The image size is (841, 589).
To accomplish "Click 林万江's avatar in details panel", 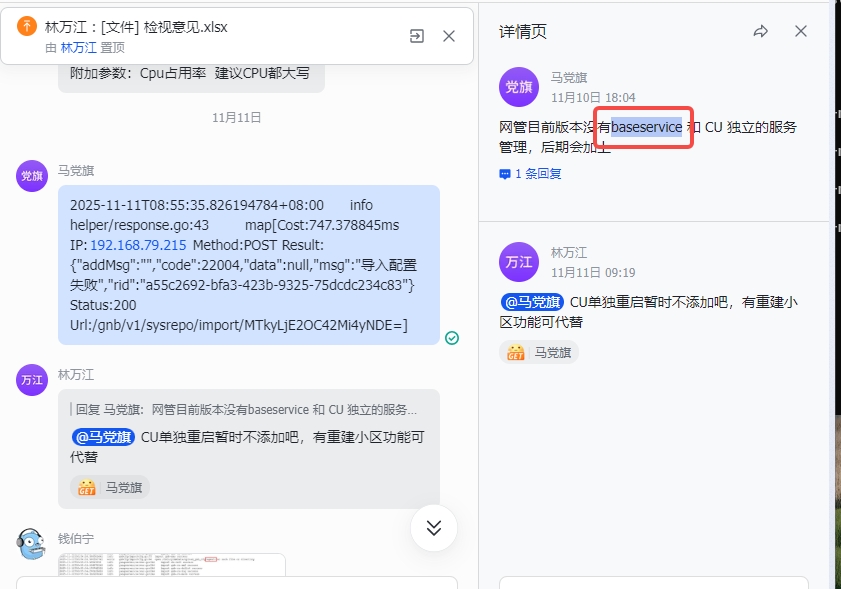I will [519, 262].
